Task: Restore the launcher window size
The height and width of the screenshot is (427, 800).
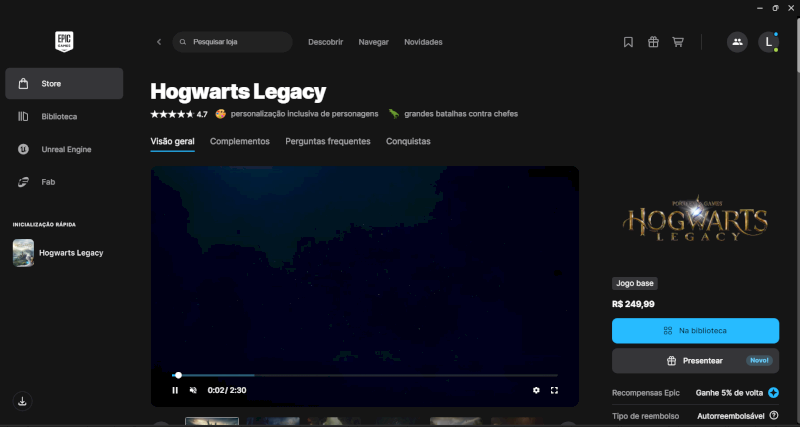Action: (x=776, y=8)
